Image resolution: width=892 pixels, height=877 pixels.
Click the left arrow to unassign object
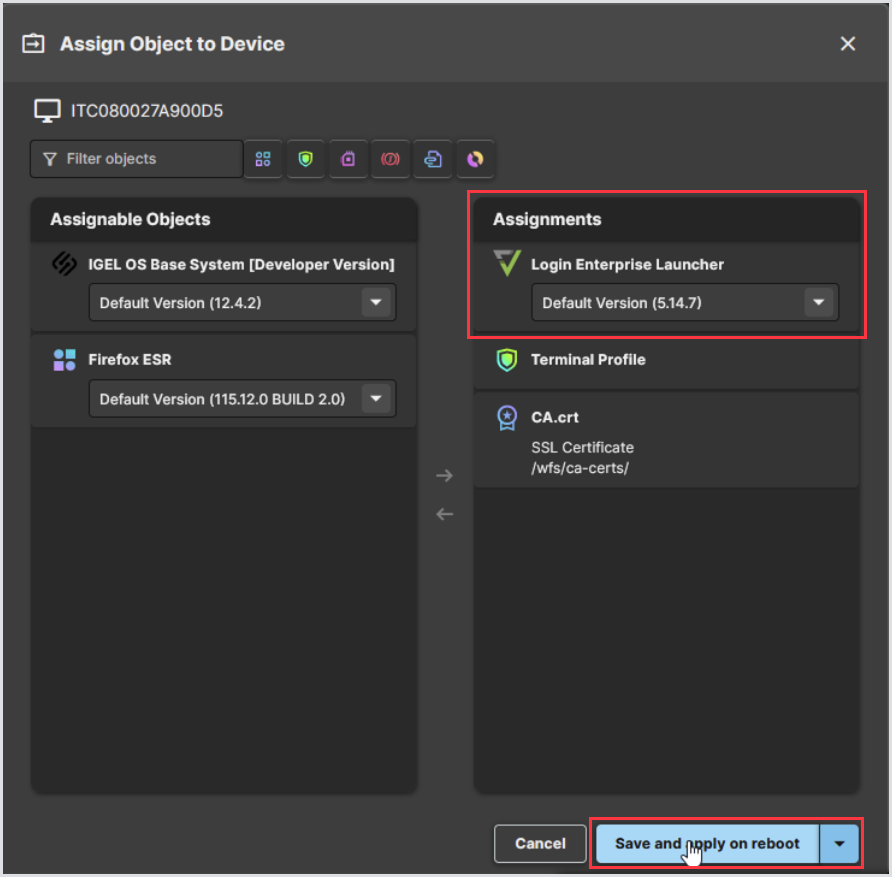point(445,514)
